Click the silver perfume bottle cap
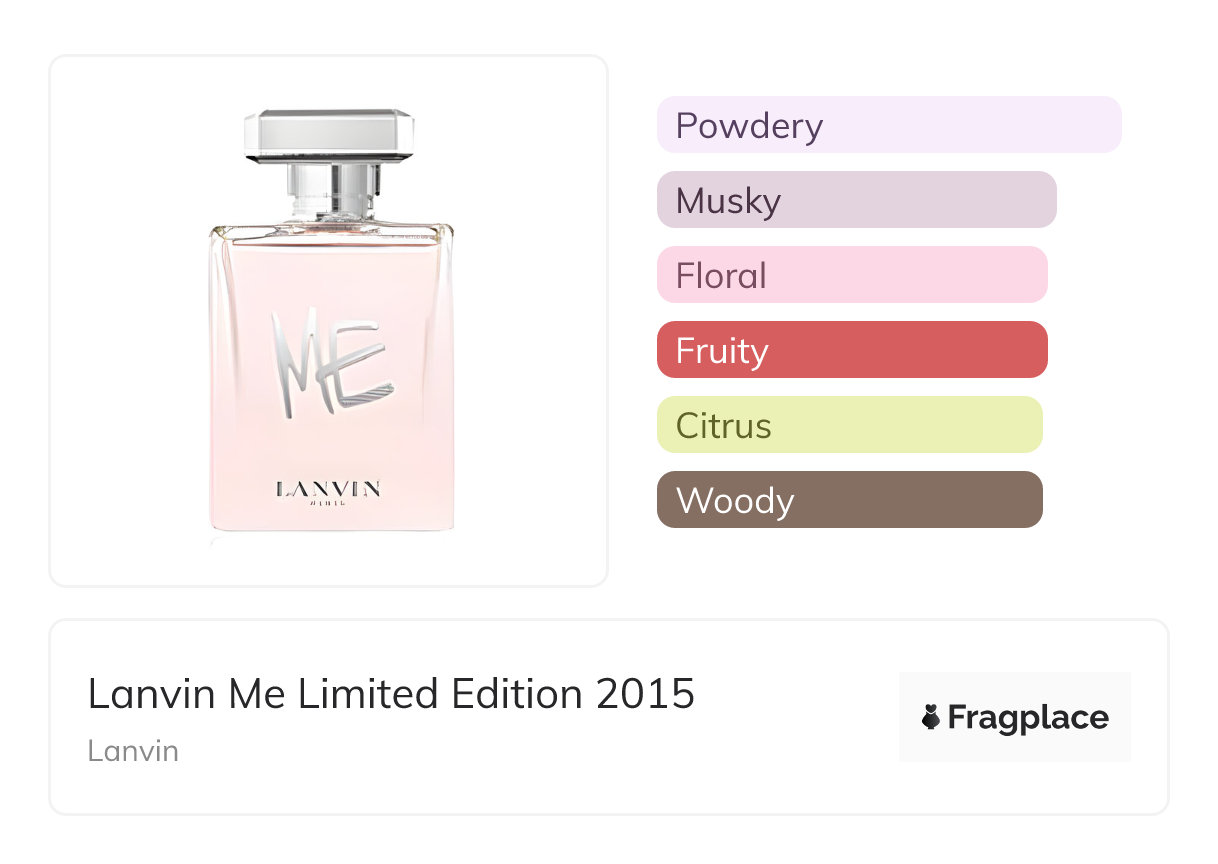Viewport: 1218px width, 864px height. tap(329, 135)
